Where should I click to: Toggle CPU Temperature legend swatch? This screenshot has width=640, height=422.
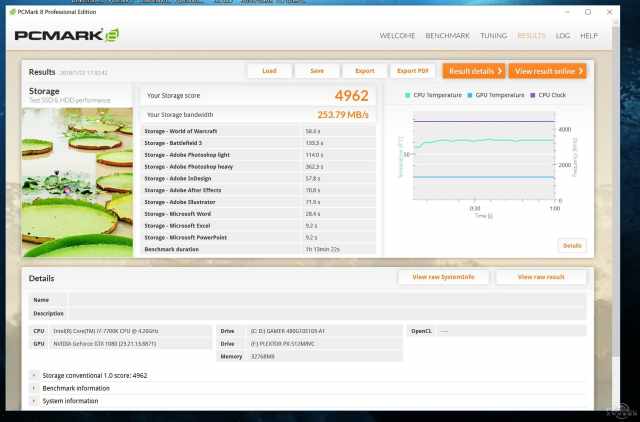click(x=407, y=95)
